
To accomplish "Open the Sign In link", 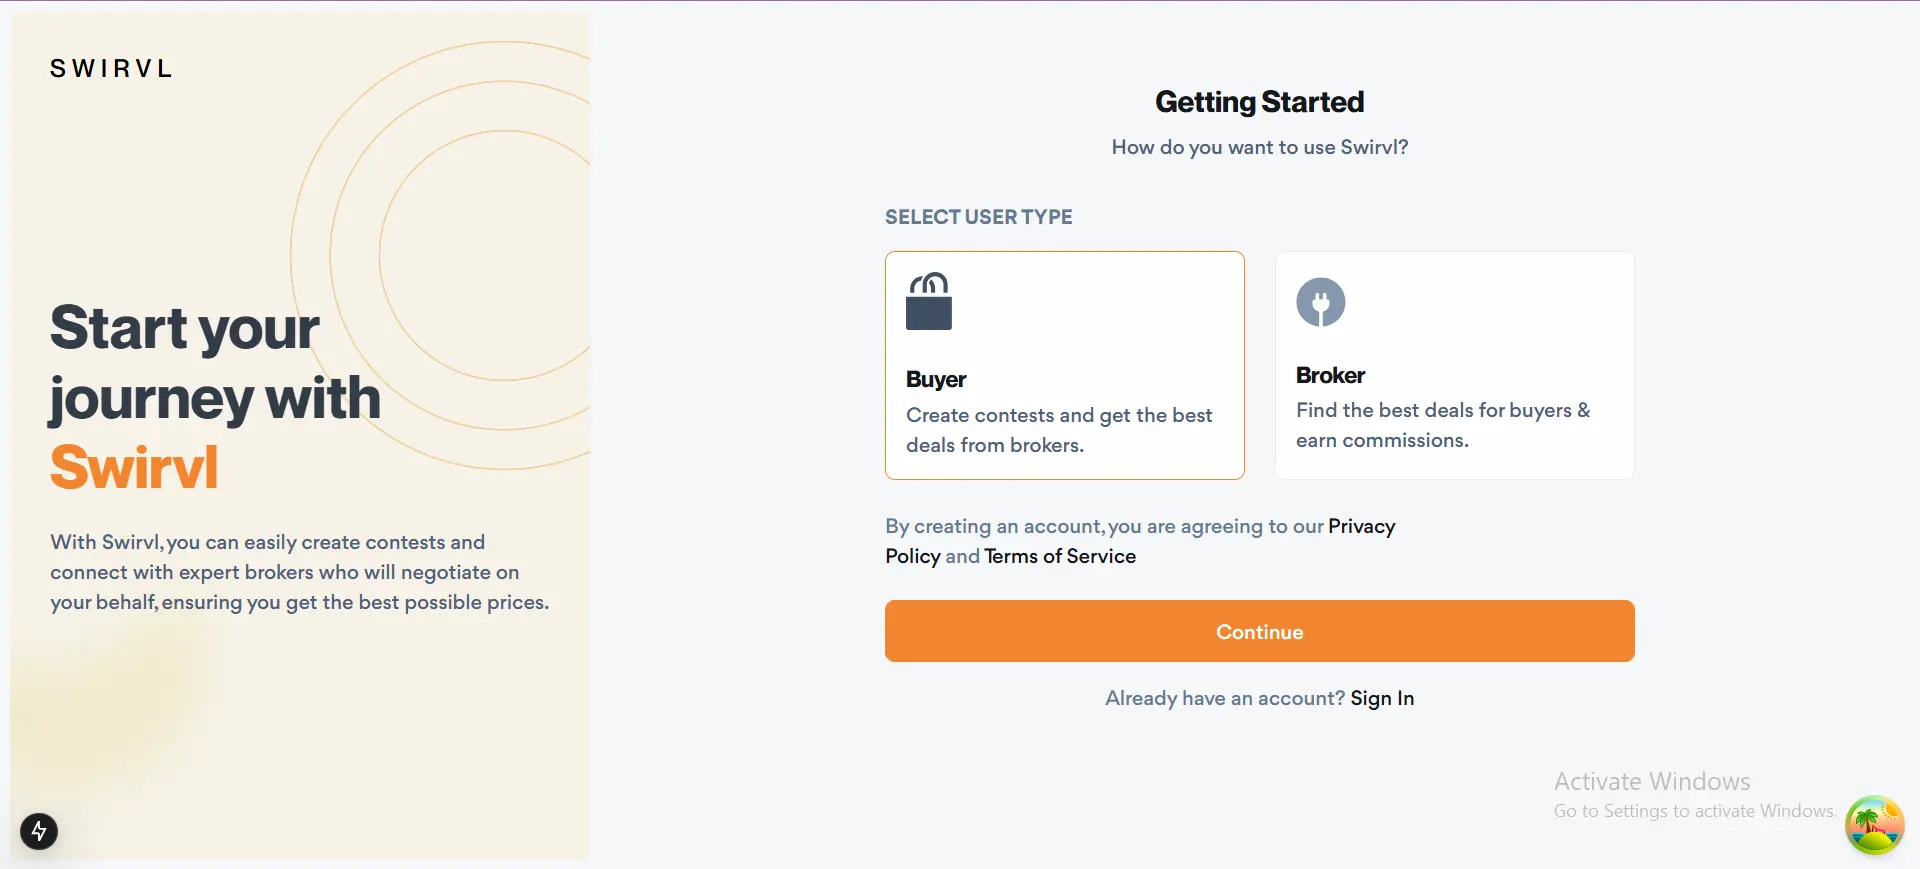I will (x=1382, y=698).
